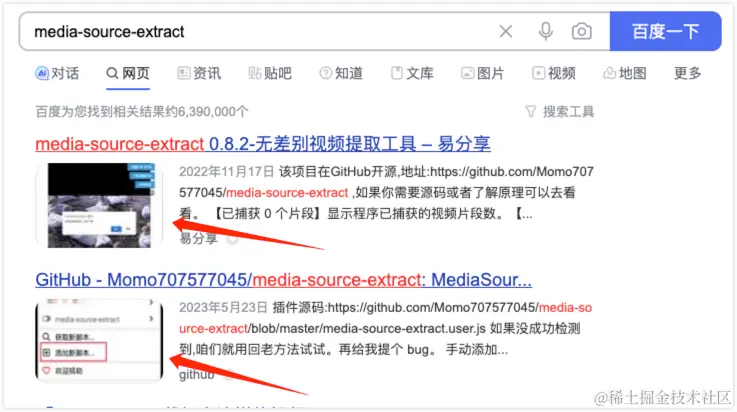Start voice search with the microphone icon

(x=545, y=31)
